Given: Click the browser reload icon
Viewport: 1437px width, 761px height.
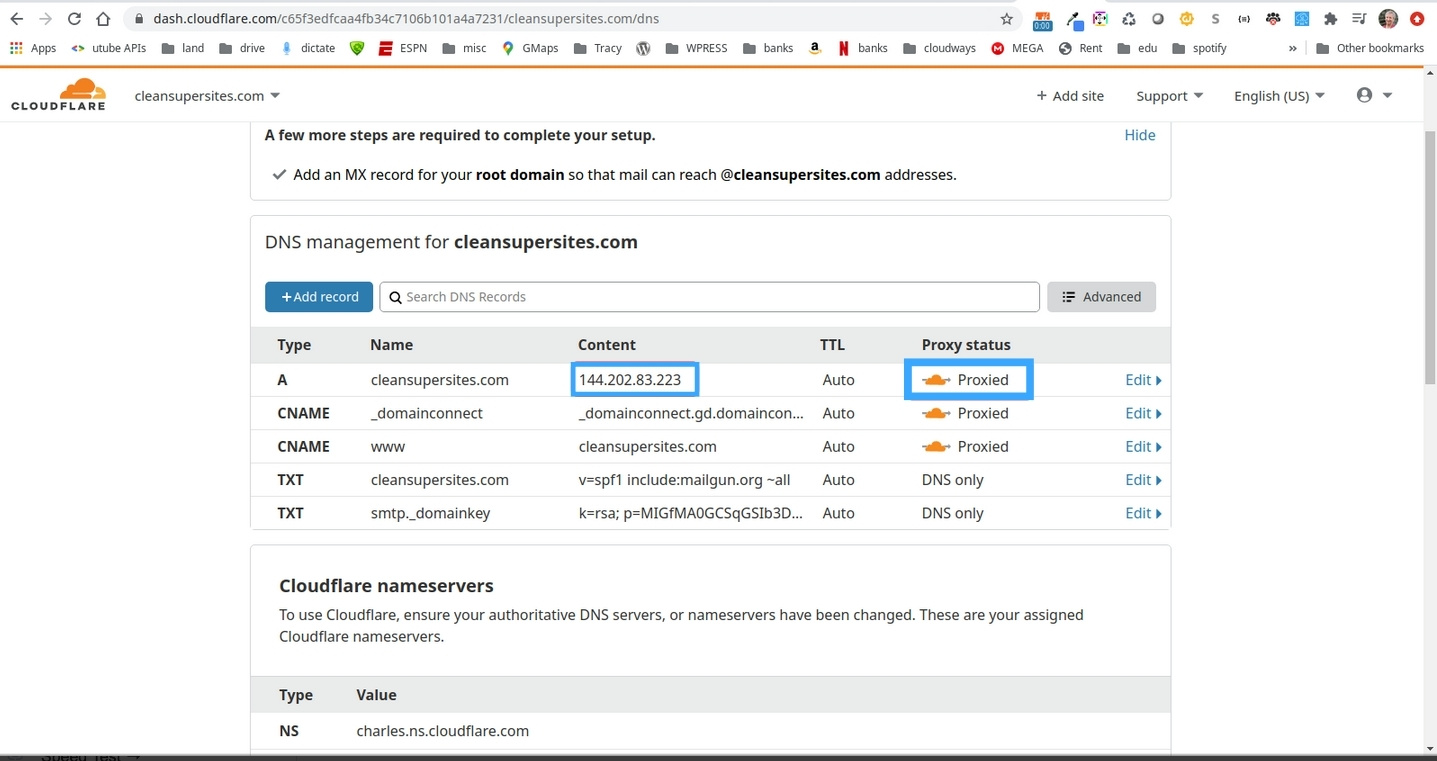Looking at the screenshot, I should point(74,19).
